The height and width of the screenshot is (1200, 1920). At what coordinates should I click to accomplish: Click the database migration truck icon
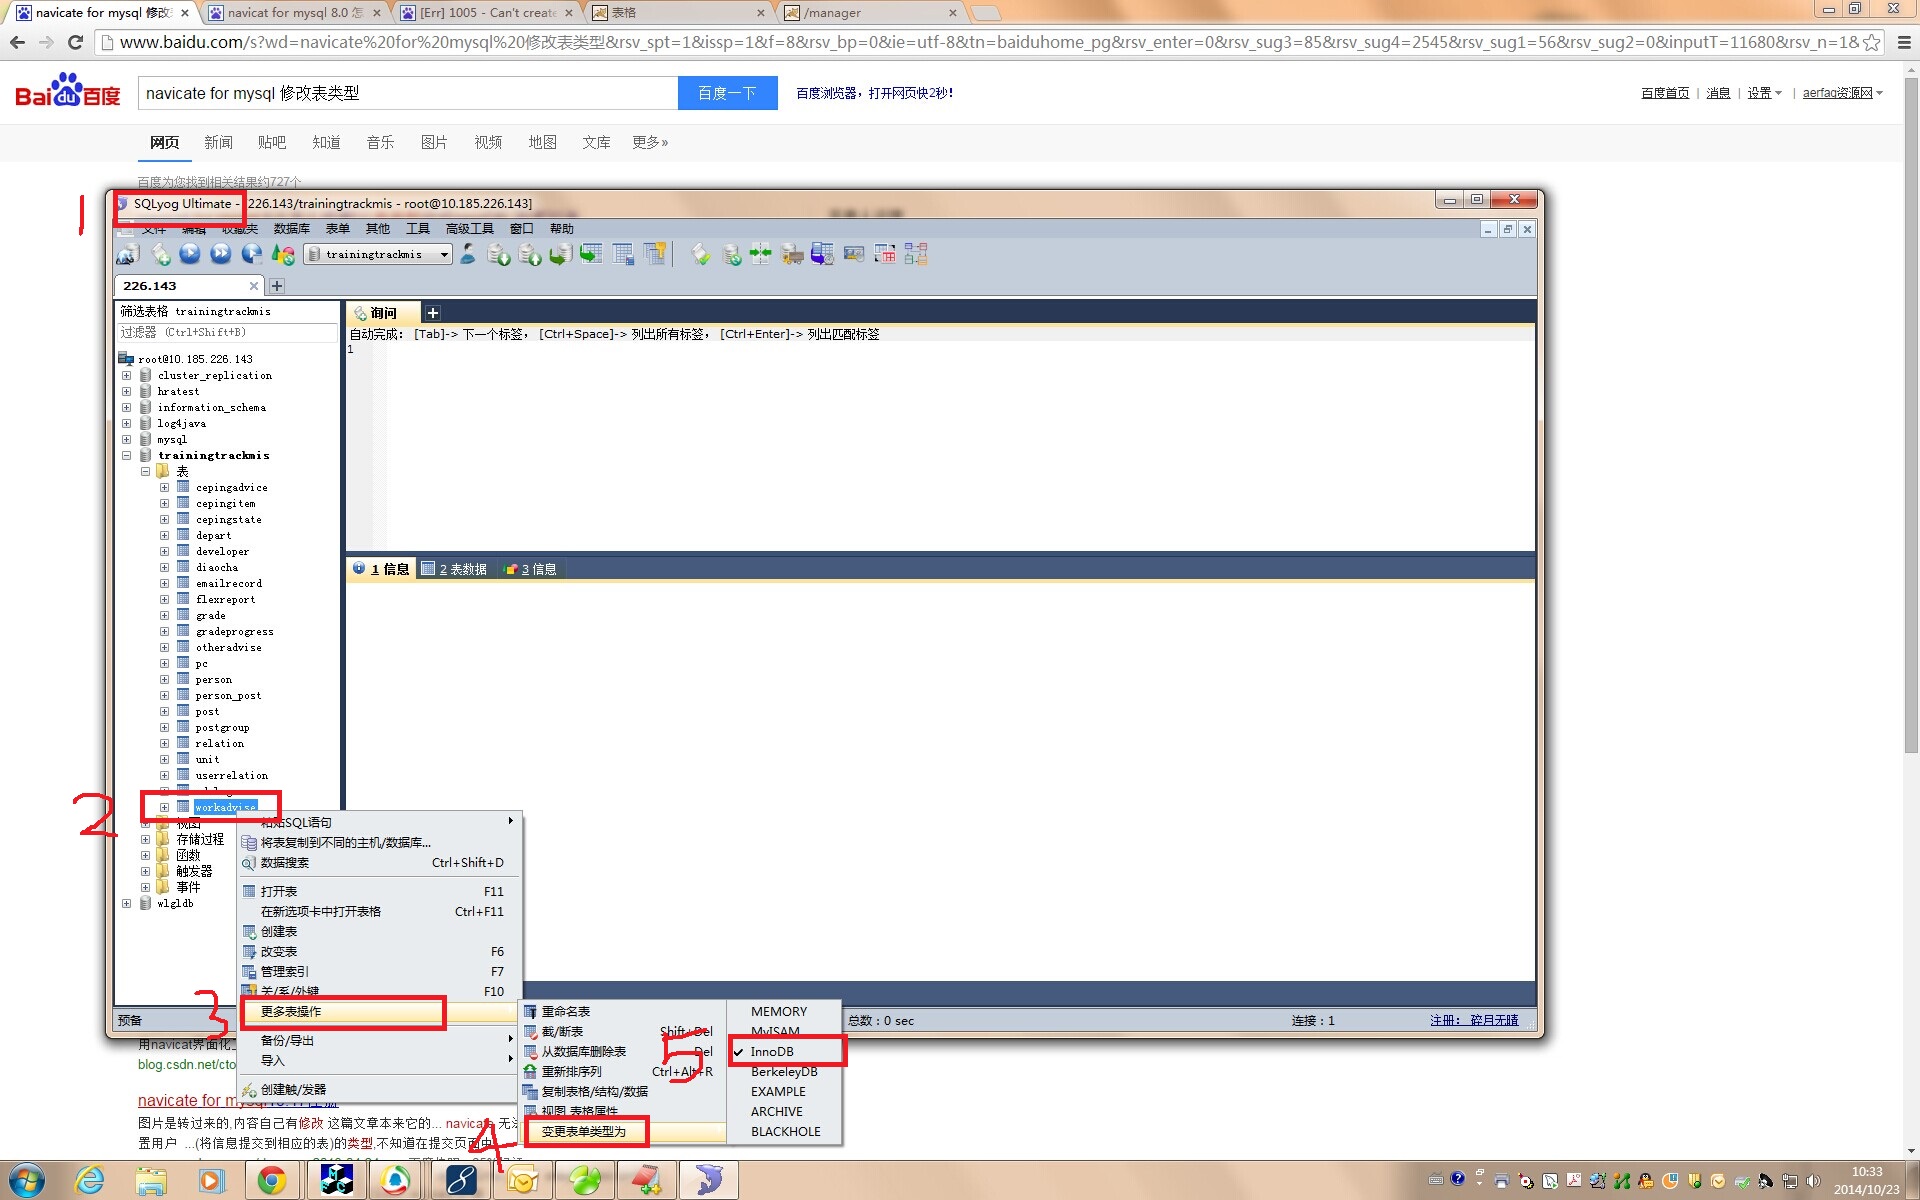tap(792, 255)
